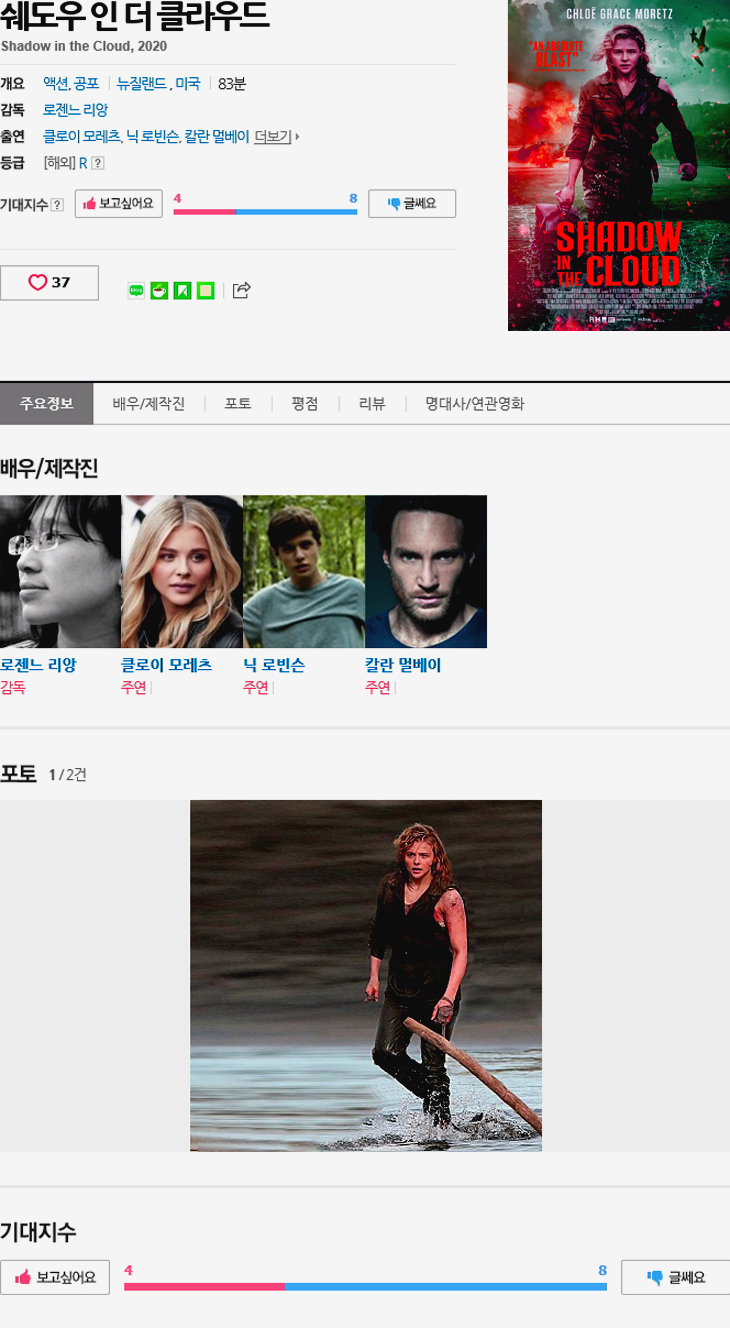Click the help icon next to R rating
Image resolution: width=730 pixels, height=1328 pixels.
(98, 163)
